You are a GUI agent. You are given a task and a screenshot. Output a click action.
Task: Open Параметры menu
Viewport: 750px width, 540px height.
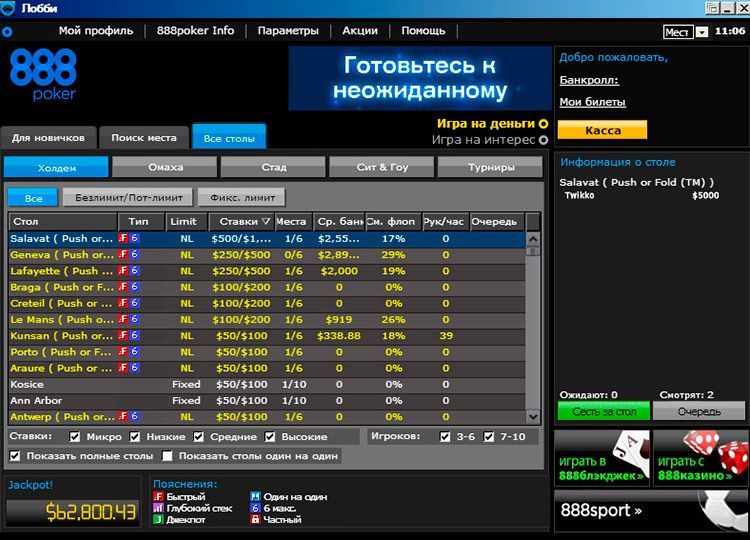tap(288, 31)
